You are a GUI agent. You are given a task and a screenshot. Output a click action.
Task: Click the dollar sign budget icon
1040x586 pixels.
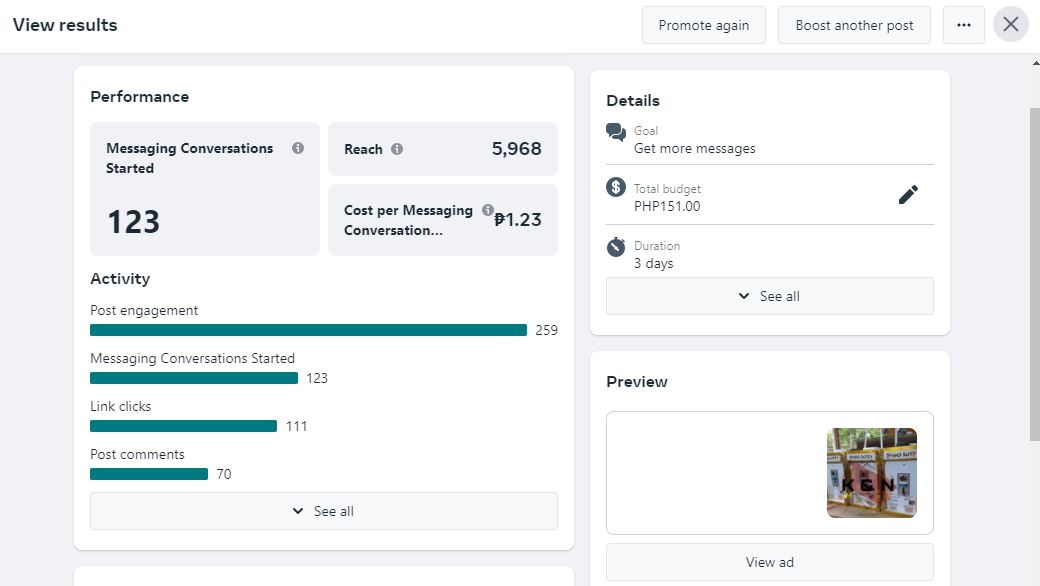click(616, 188)
